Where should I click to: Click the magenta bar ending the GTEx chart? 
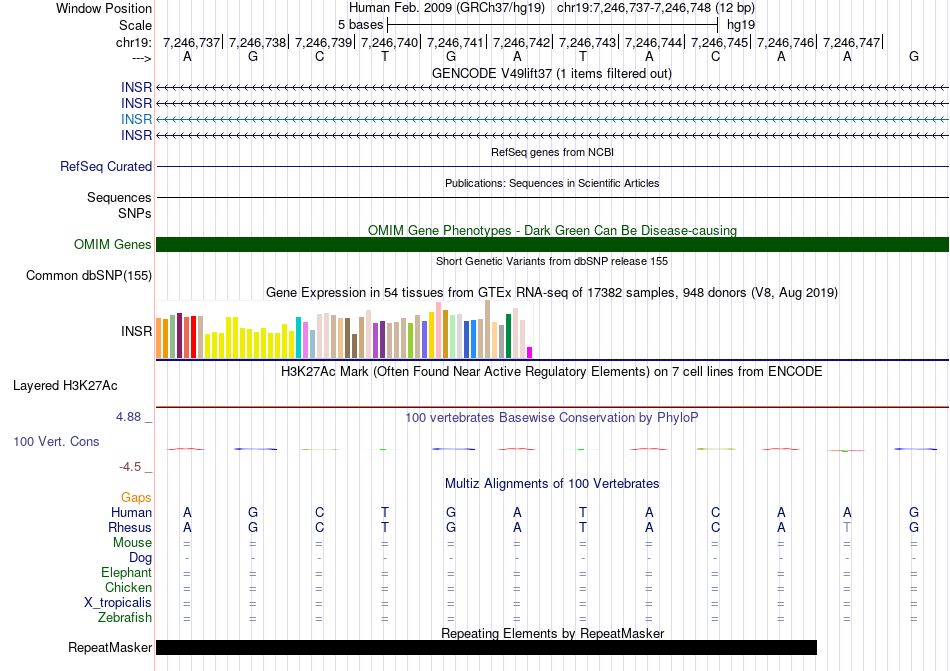pyautogui.click(x=530, y=351)
